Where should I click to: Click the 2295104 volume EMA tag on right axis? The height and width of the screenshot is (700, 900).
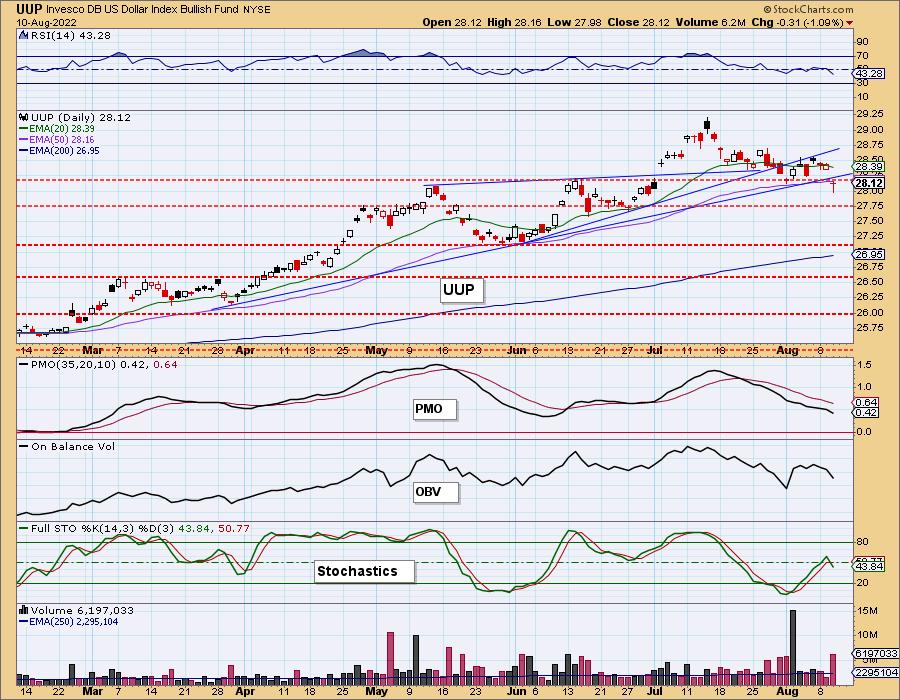[876, 672]
